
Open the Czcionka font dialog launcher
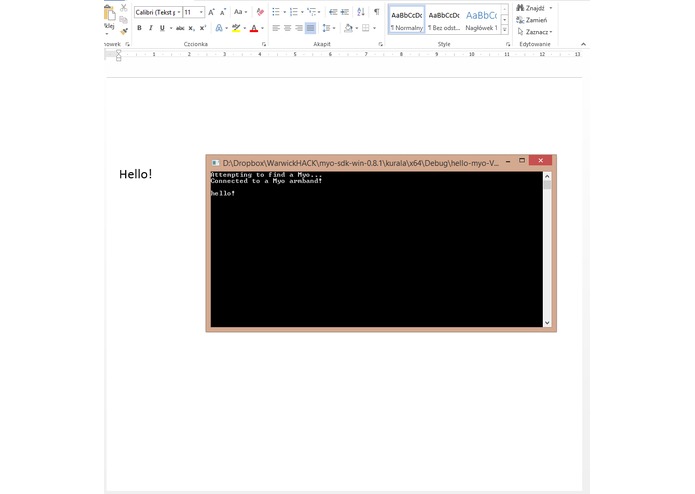[x=264, y=44]
